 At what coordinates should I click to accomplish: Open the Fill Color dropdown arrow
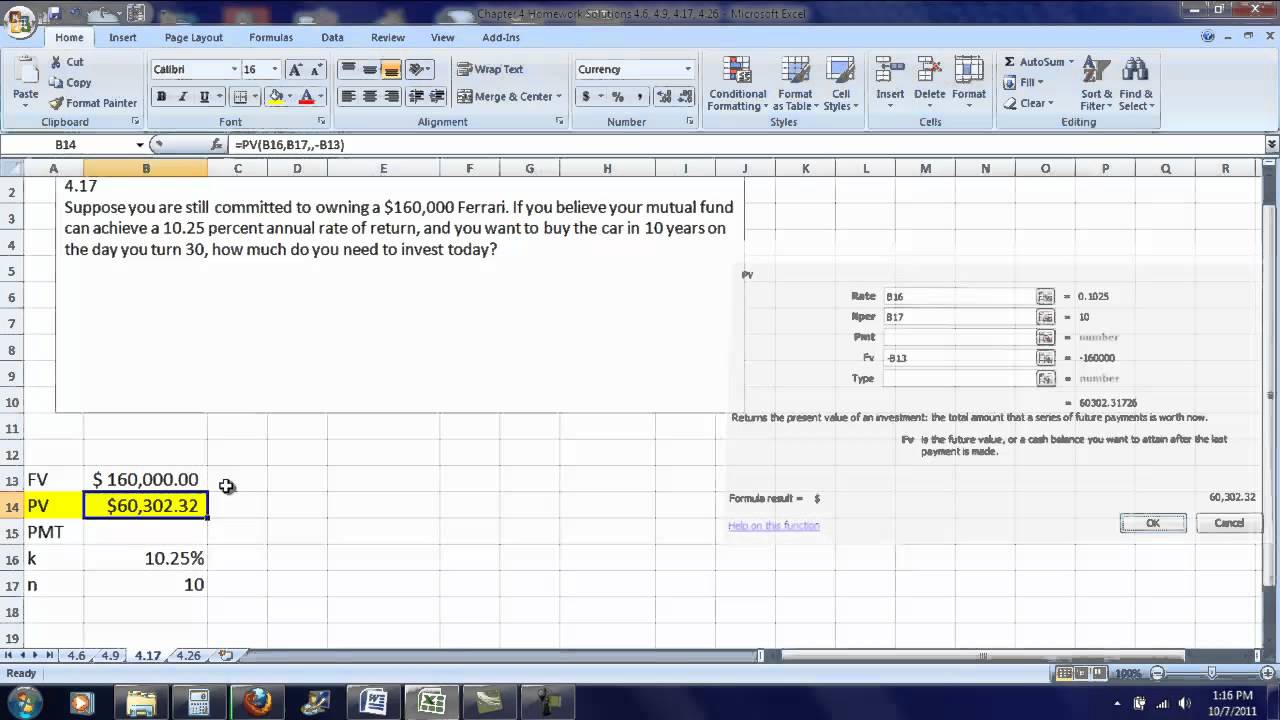pos(290,97)
